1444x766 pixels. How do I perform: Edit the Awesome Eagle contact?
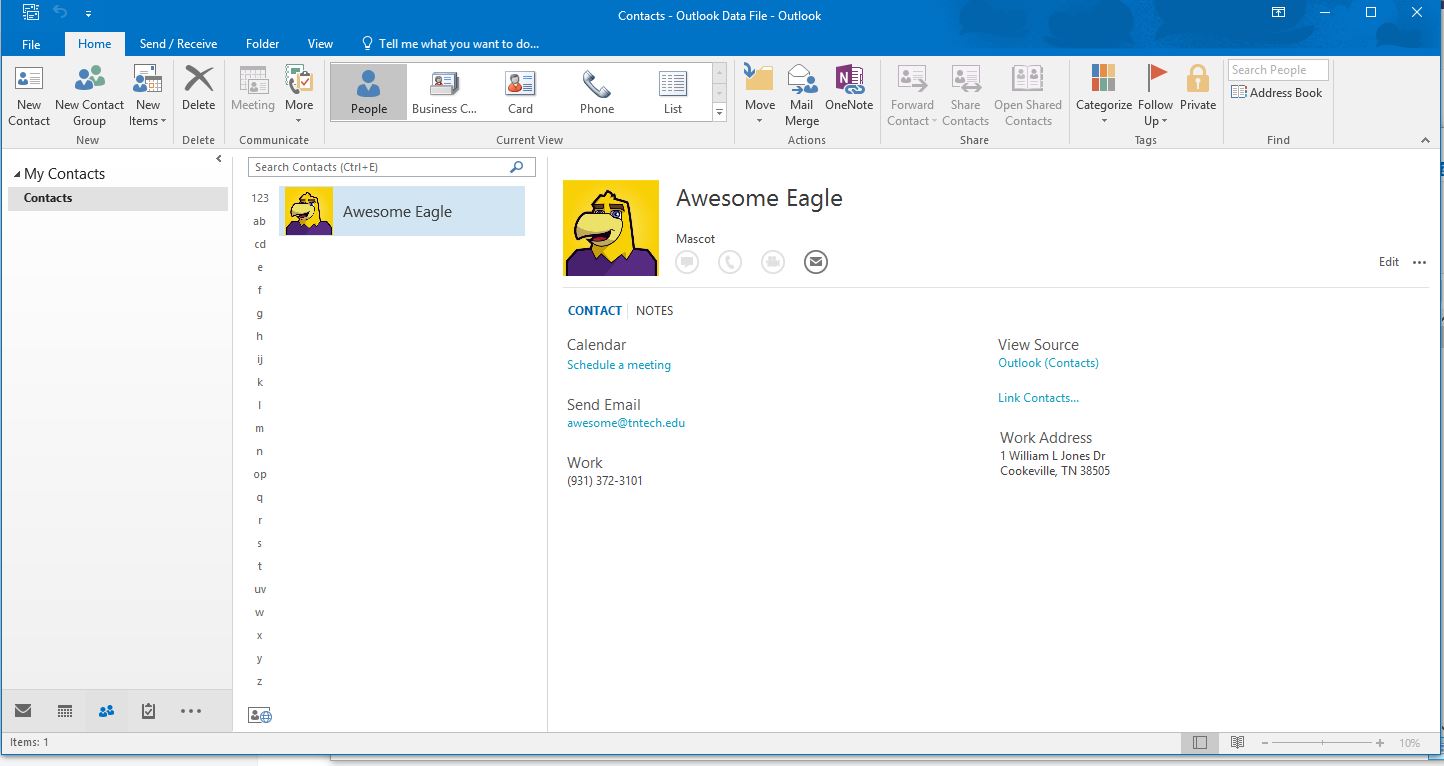(1388, 261)
